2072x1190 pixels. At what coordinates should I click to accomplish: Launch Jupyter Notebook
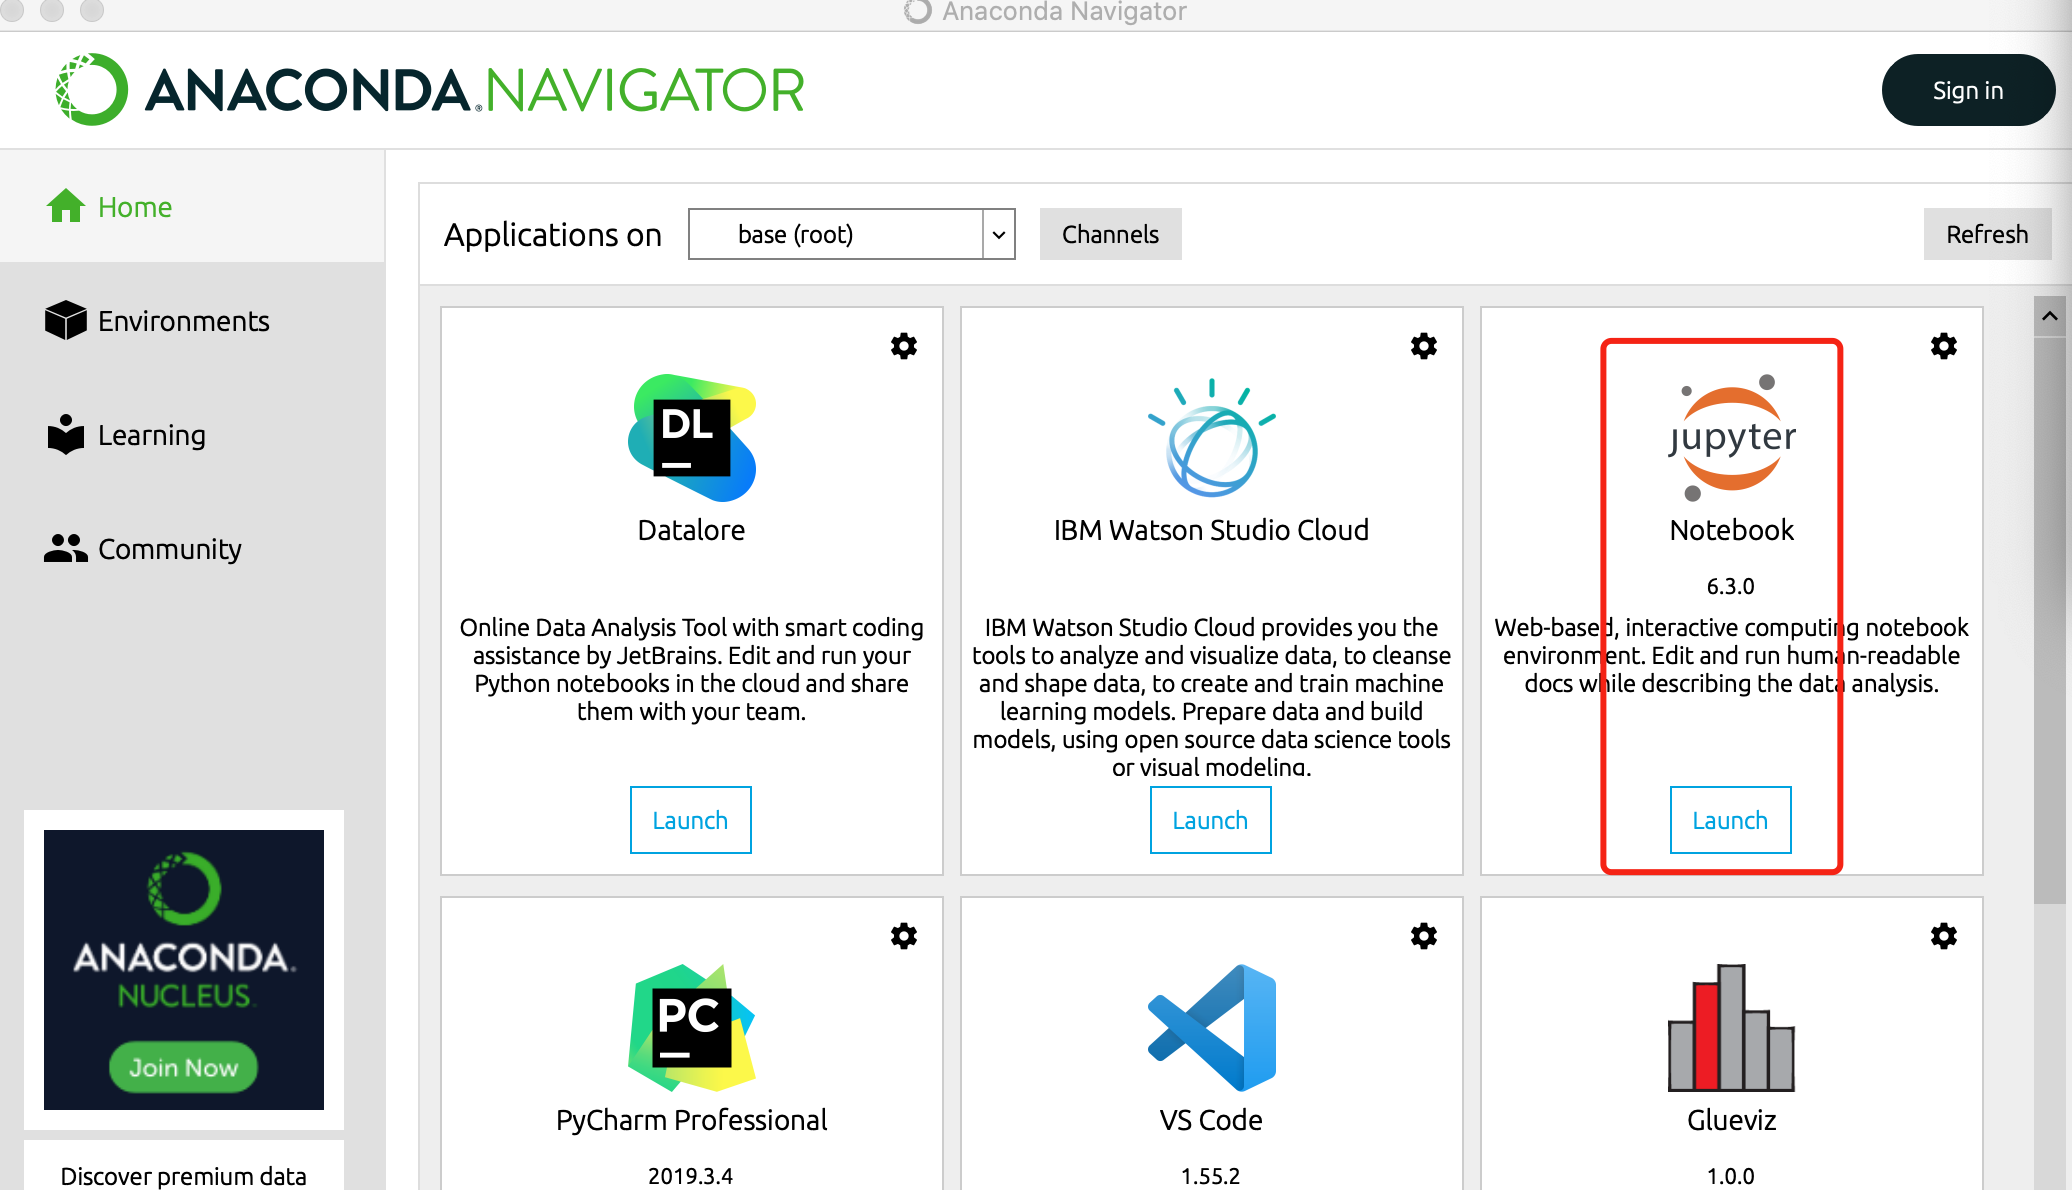(x=1730, y=820)
